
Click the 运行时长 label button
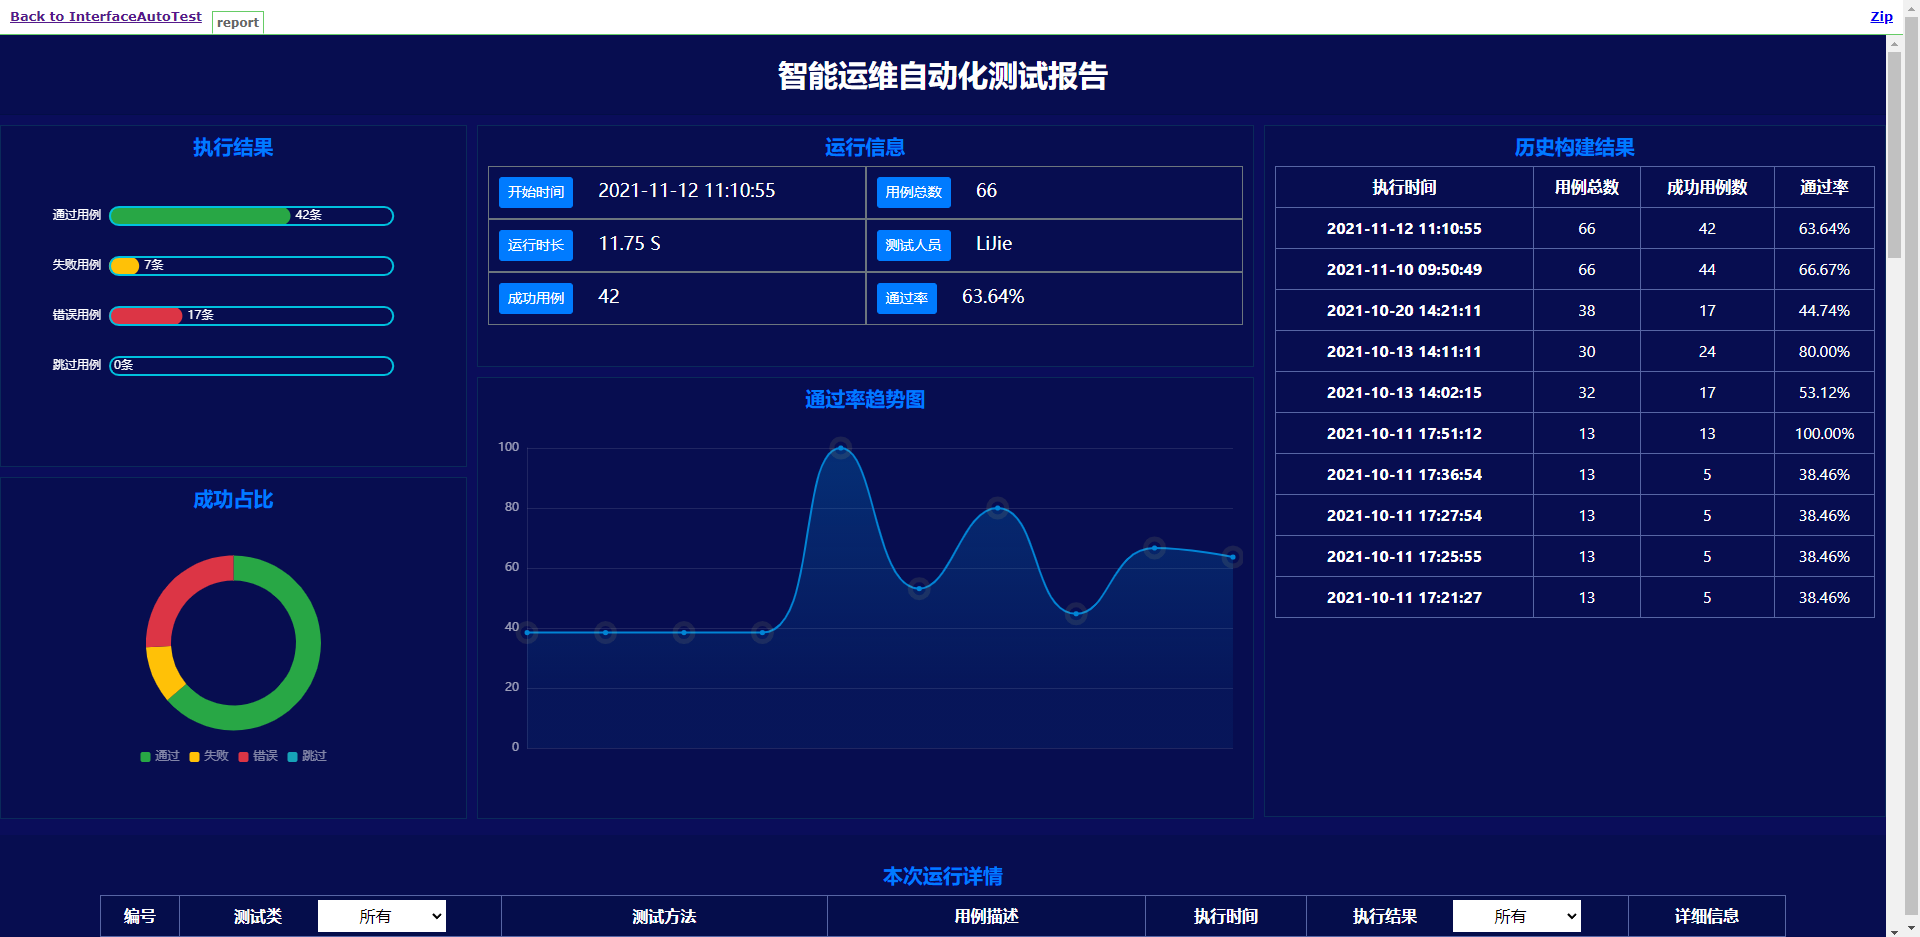[x=536, y=245]
